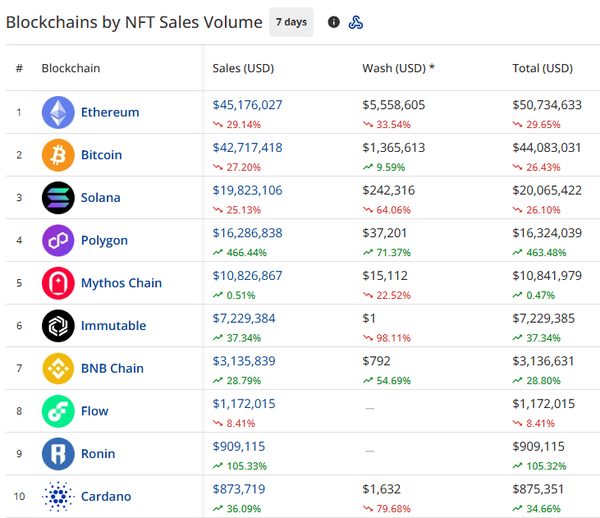This screenshot has height=518, width=600.
Task: Open the info icon beside 7 days
Action: [334, 22]
